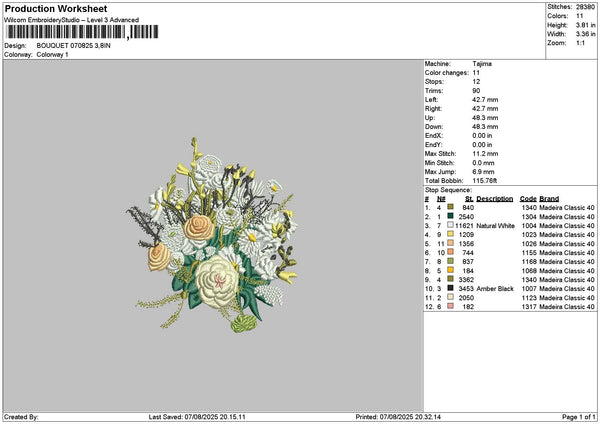Select the olive swatch in stop 9
The image size is (600, 424).
(450, 279)
